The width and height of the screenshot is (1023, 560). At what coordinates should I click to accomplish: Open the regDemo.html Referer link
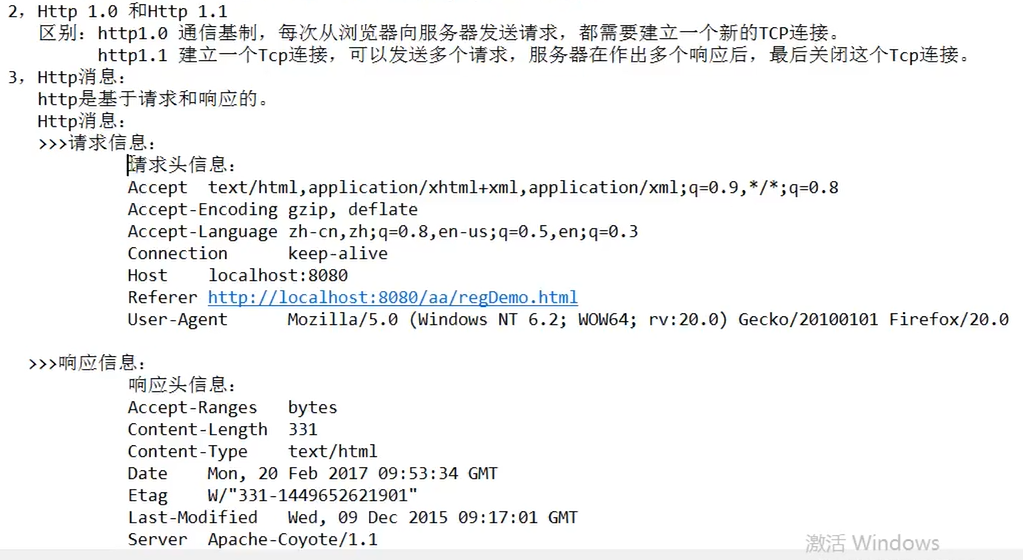[393, 298]
